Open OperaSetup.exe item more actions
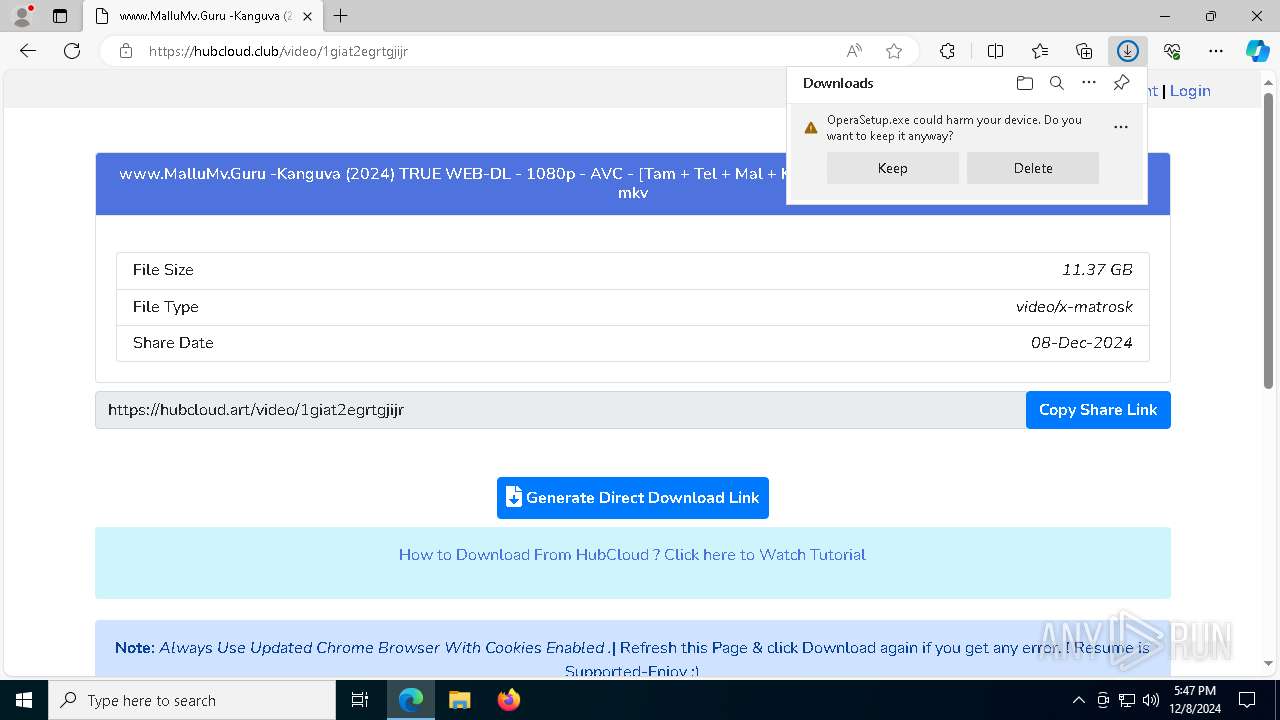This screenshot has height=720, width=1280. [1121, 127]
